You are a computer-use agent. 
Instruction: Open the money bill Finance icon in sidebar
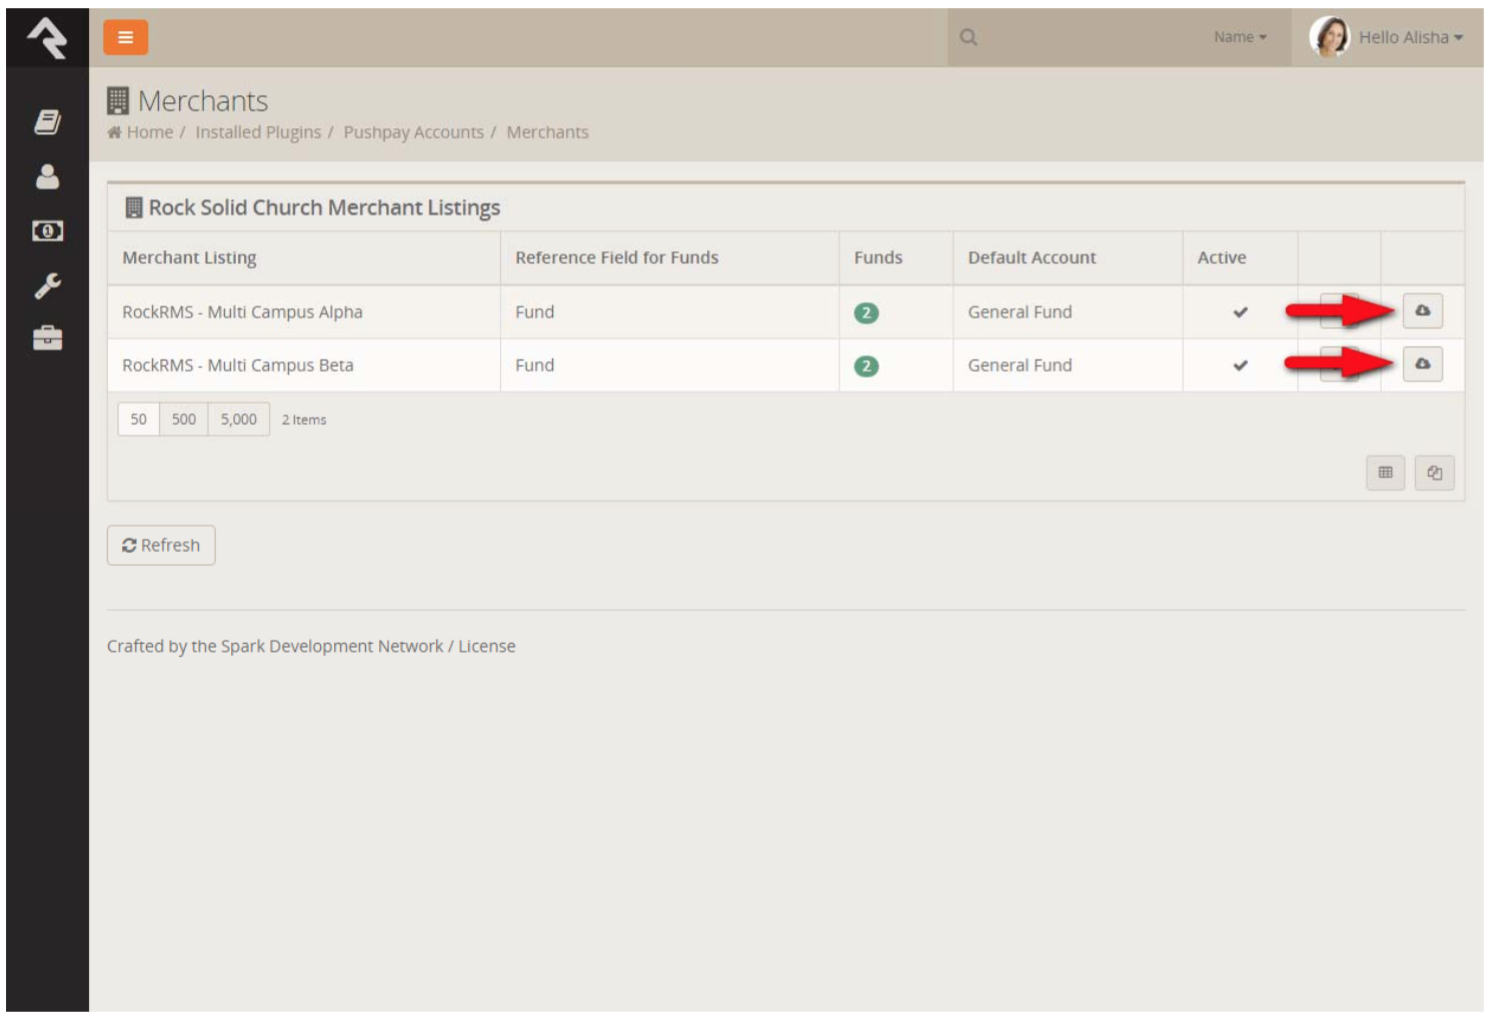coord(44,231)
